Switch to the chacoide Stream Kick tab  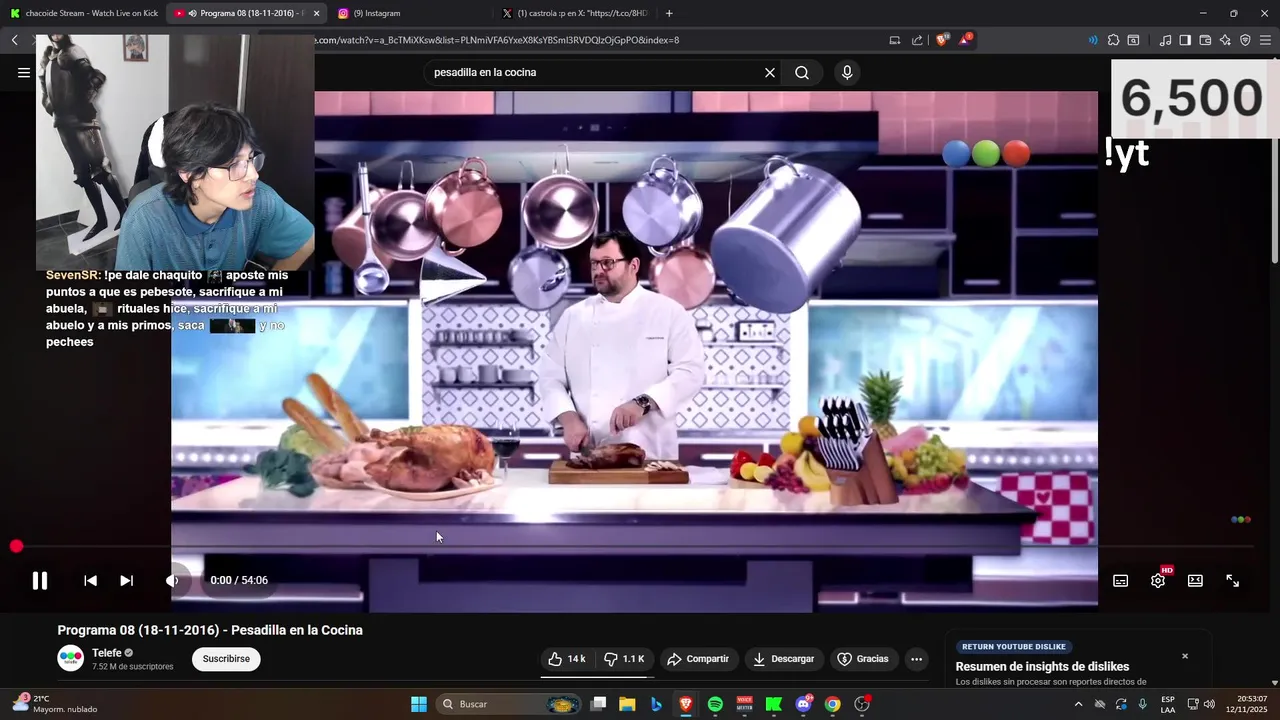[82, 13]
